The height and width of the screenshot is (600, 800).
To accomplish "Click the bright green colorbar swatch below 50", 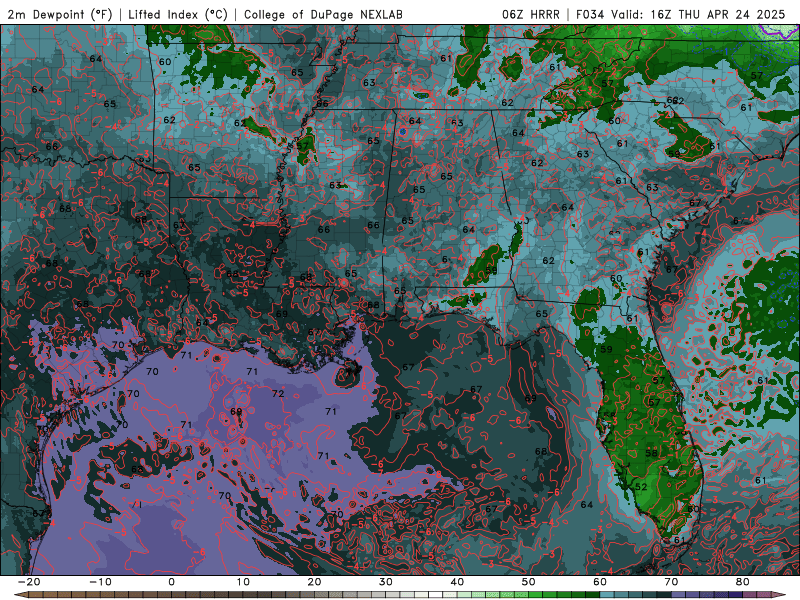I will point(536,595).
